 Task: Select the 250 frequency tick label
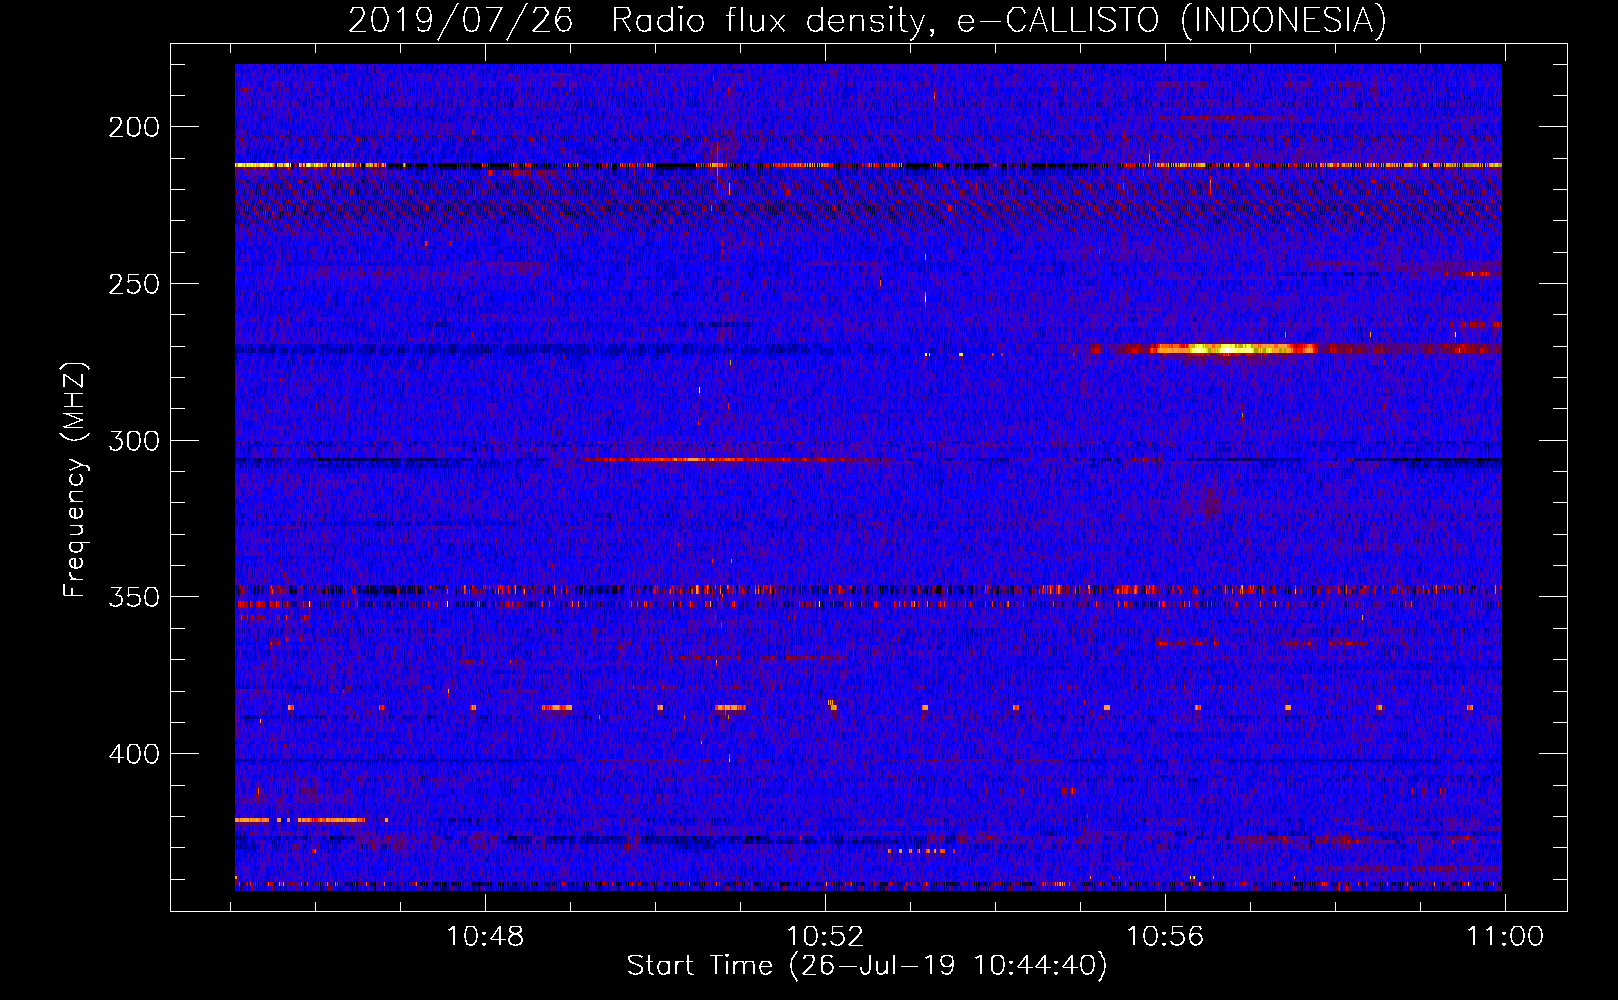pos(134,284)
